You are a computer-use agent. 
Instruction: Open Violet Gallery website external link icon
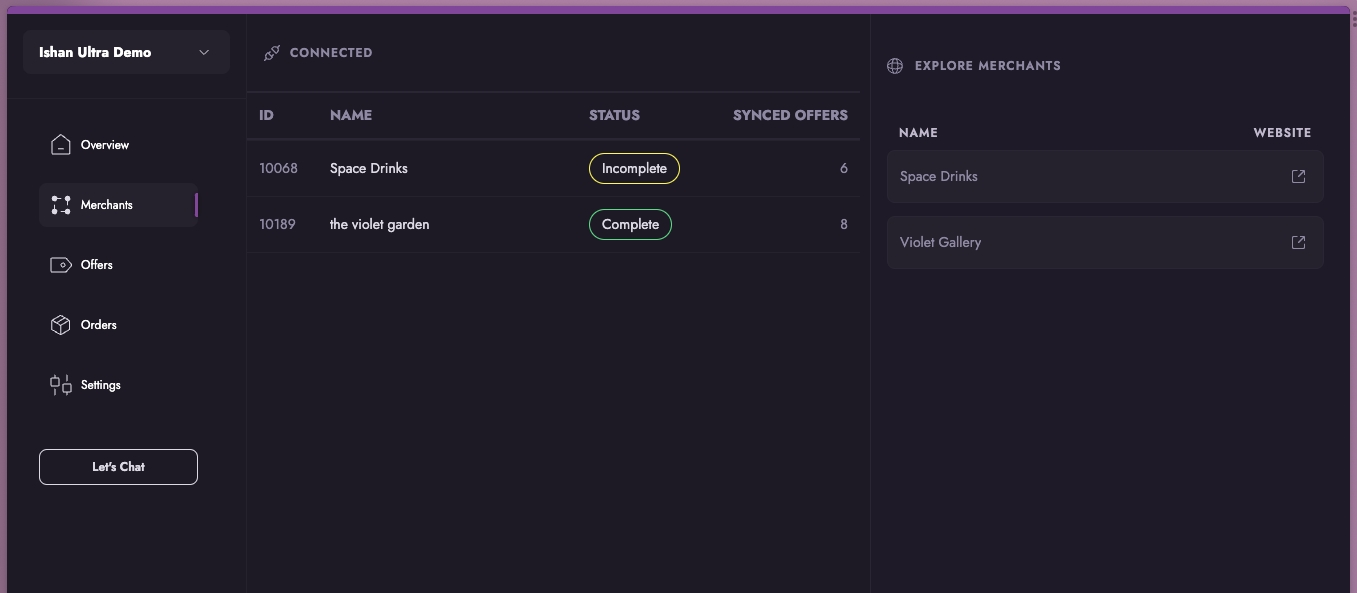1298,242
